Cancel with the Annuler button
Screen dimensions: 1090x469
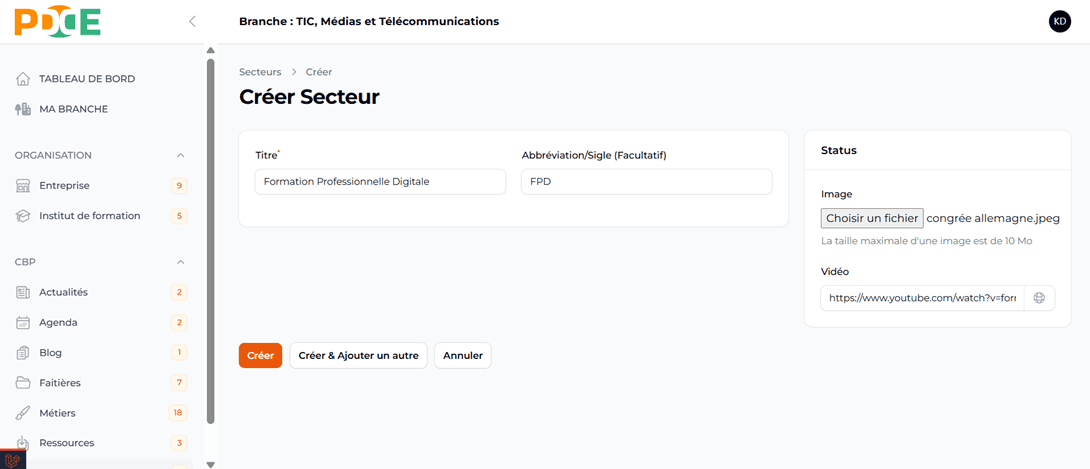coord(462,355)
